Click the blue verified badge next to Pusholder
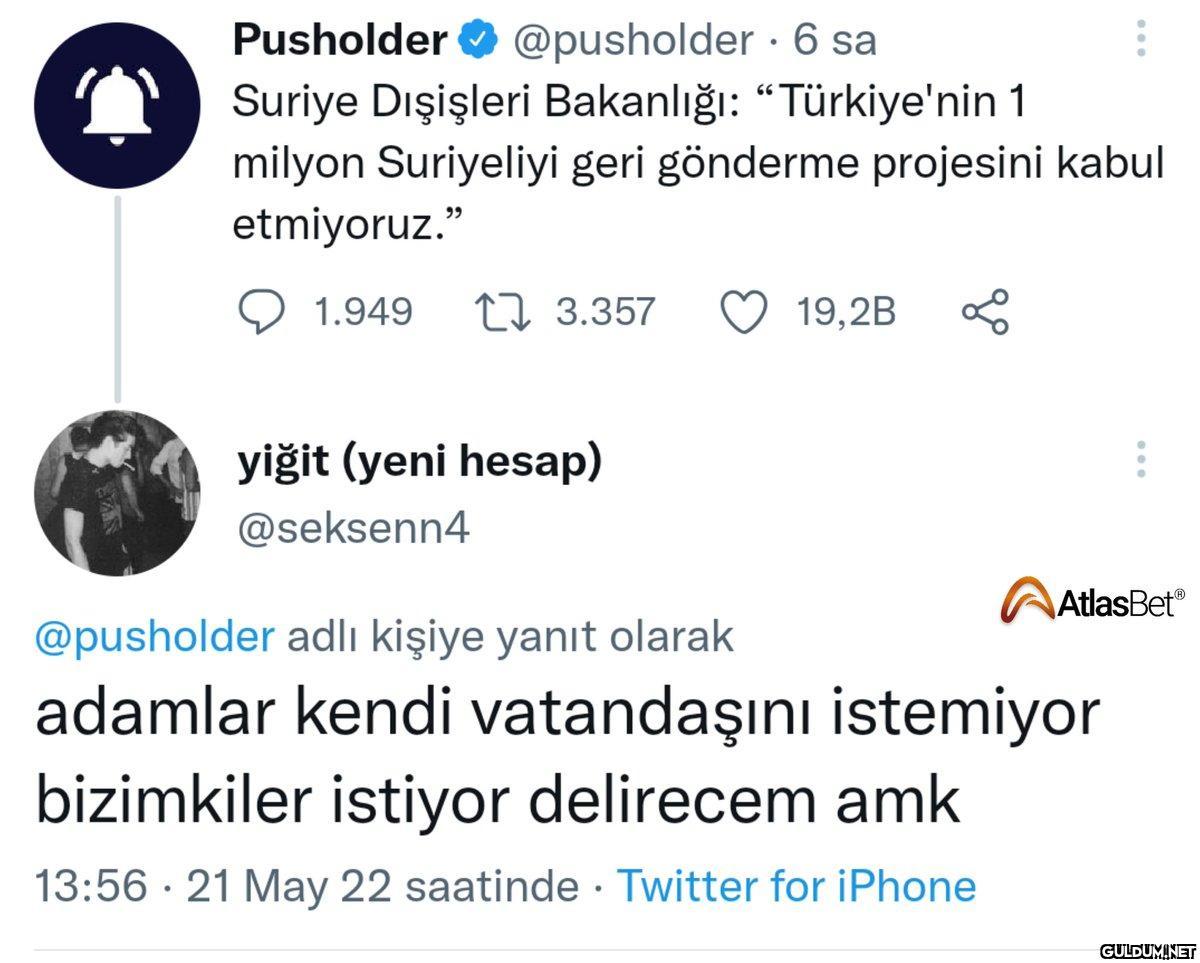Image resolution: width=1200 pixels, height=963 pixels. 478,40
